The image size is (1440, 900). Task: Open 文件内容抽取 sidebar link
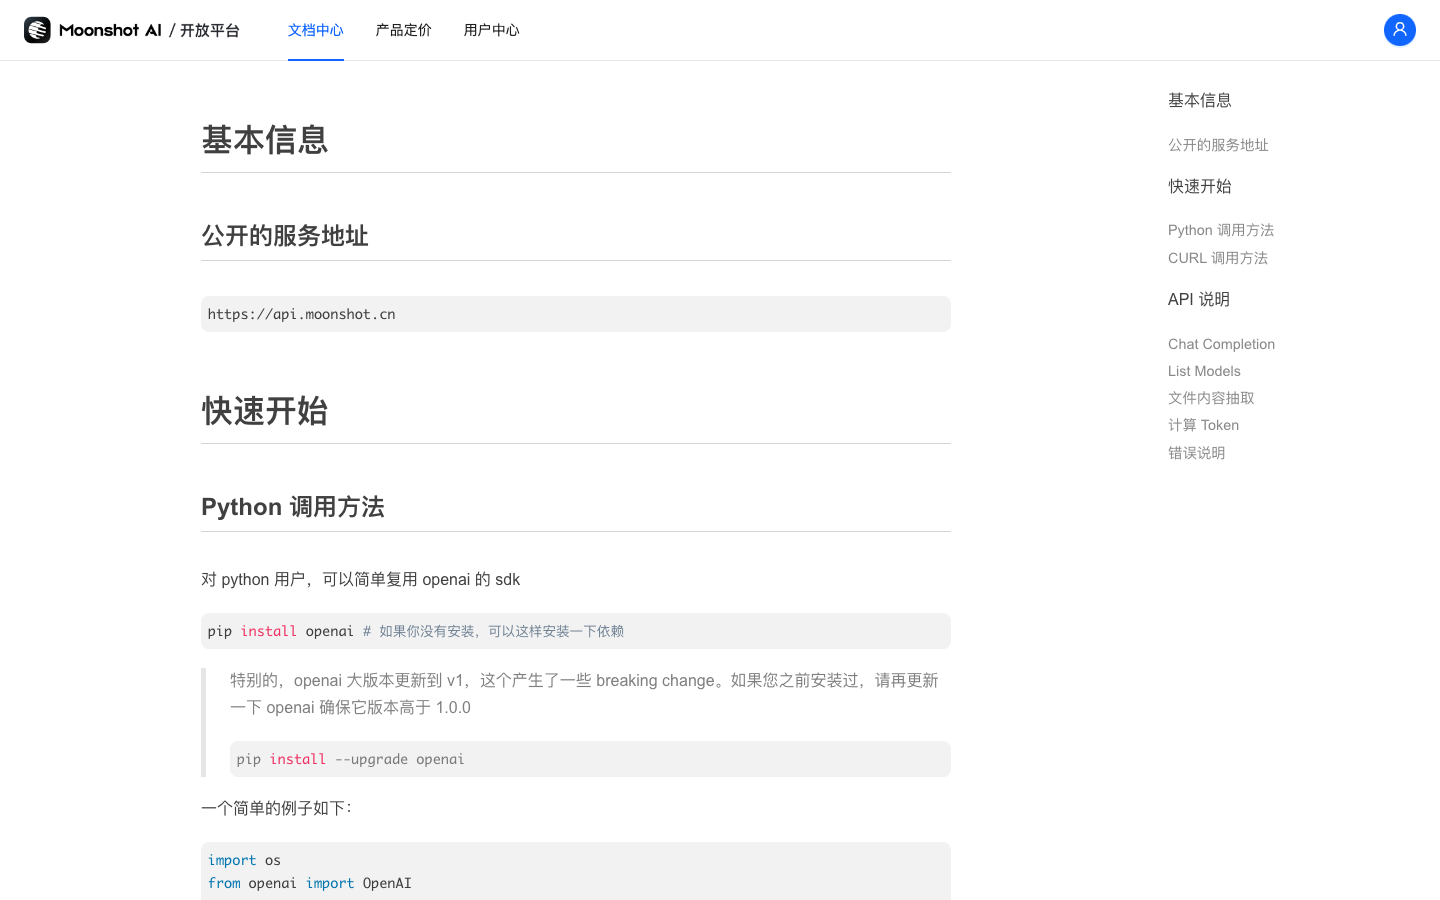[x=1210, y=398]
